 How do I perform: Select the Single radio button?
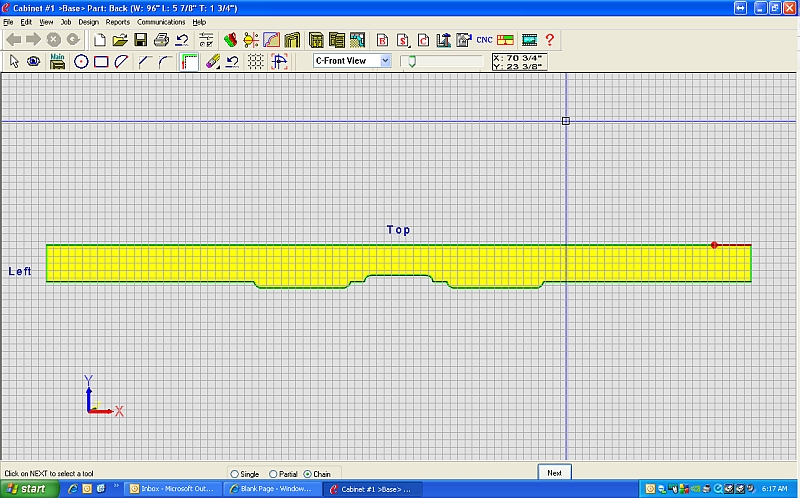(235, 474)
